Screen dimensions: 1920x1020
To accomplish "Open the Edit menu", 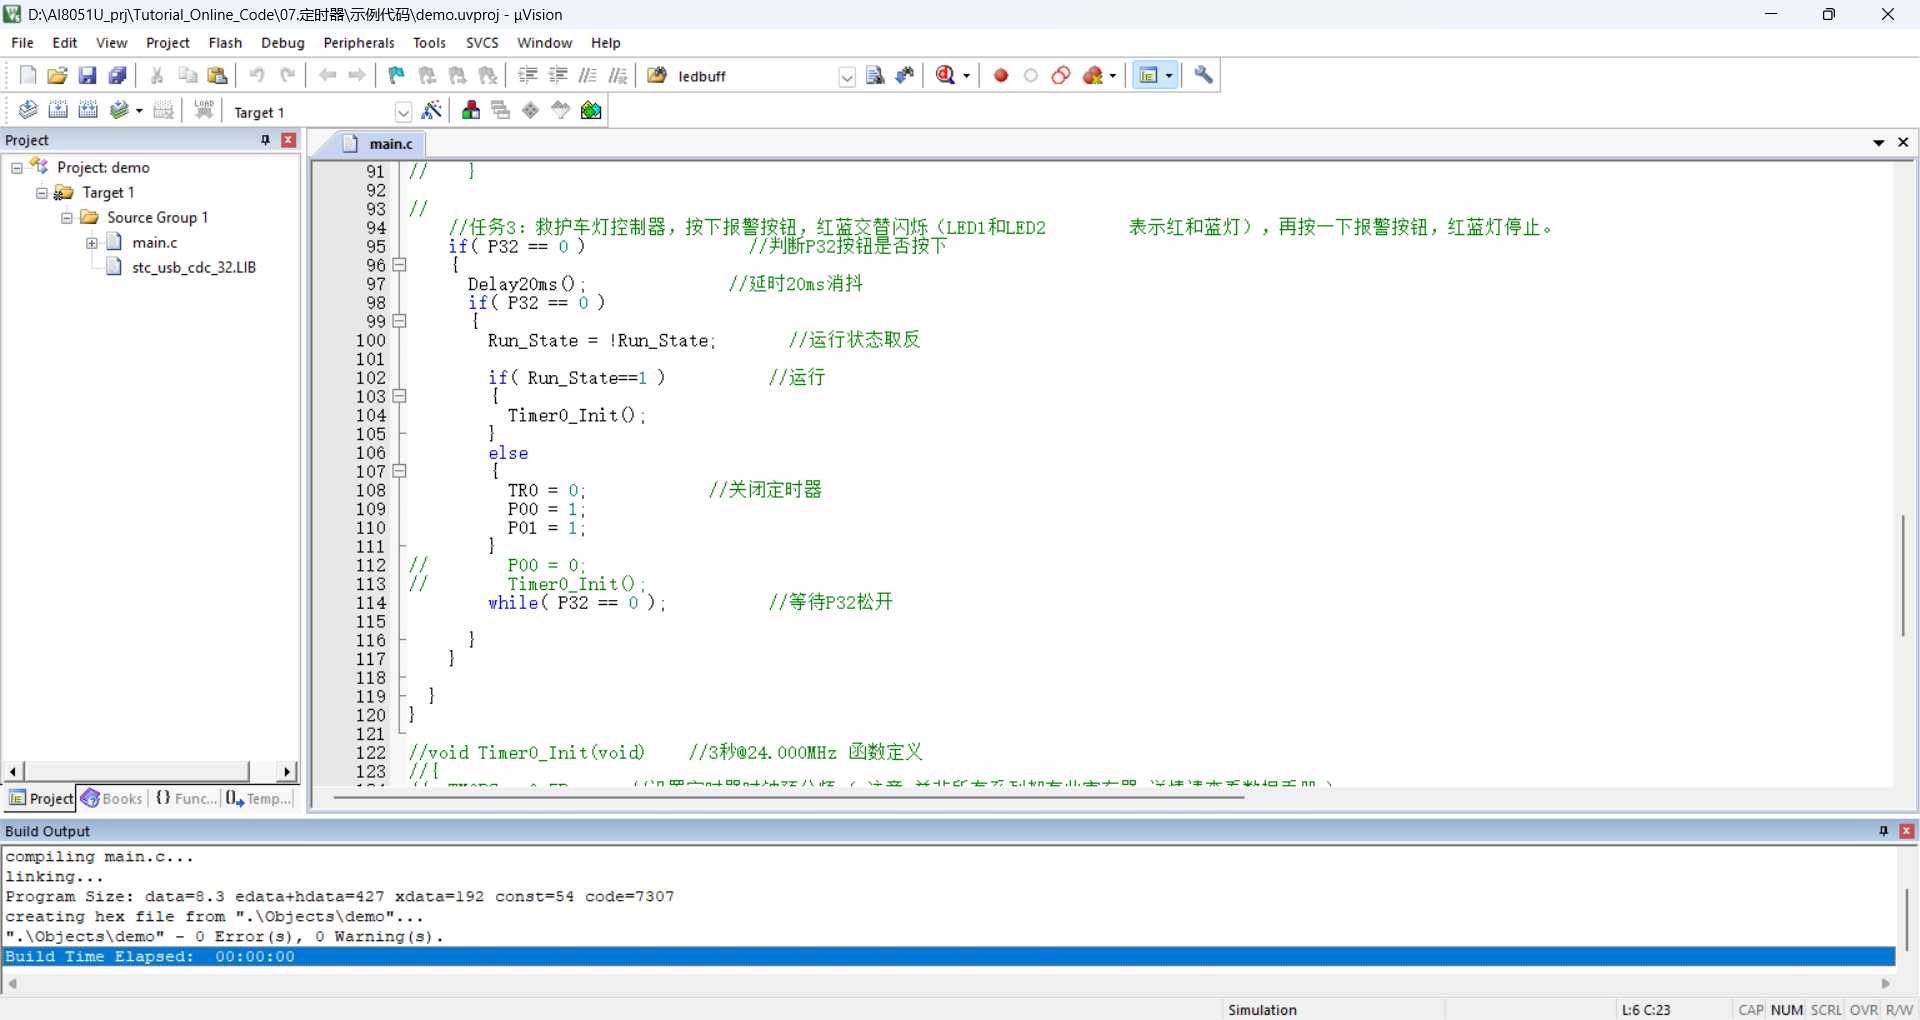I will click(x=65, y=43).
